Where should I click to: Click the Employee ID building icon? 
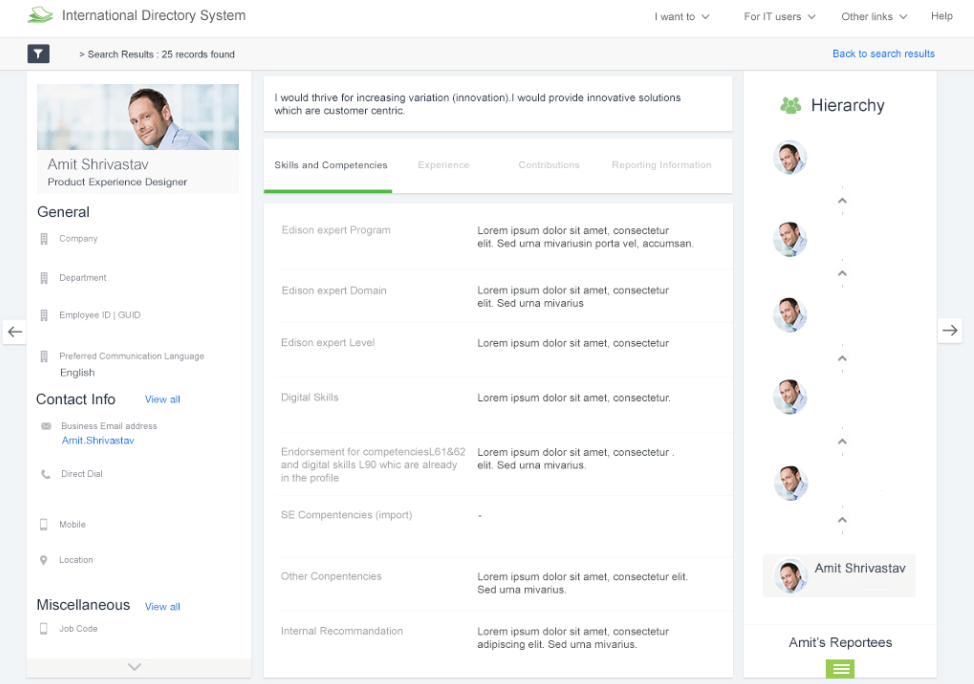coord(44,315)
